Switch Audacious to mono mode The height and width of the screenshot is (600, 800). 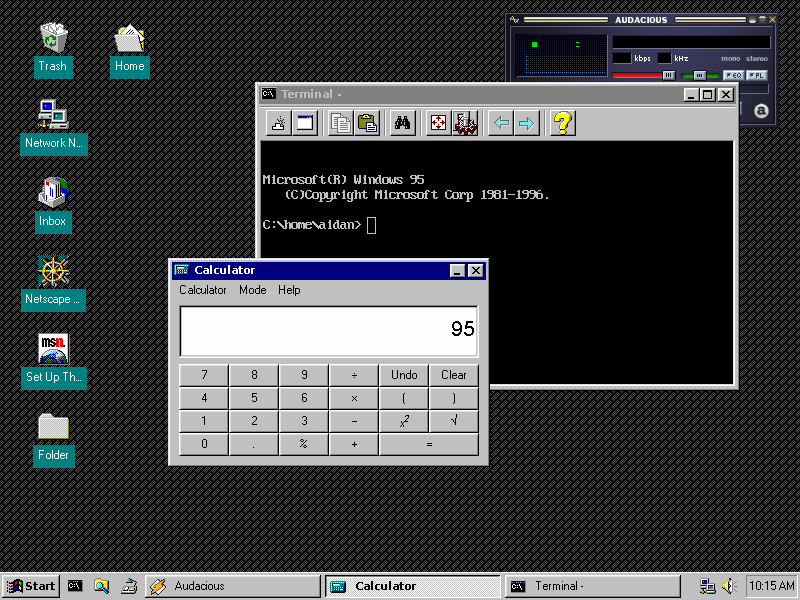(731, 56)
